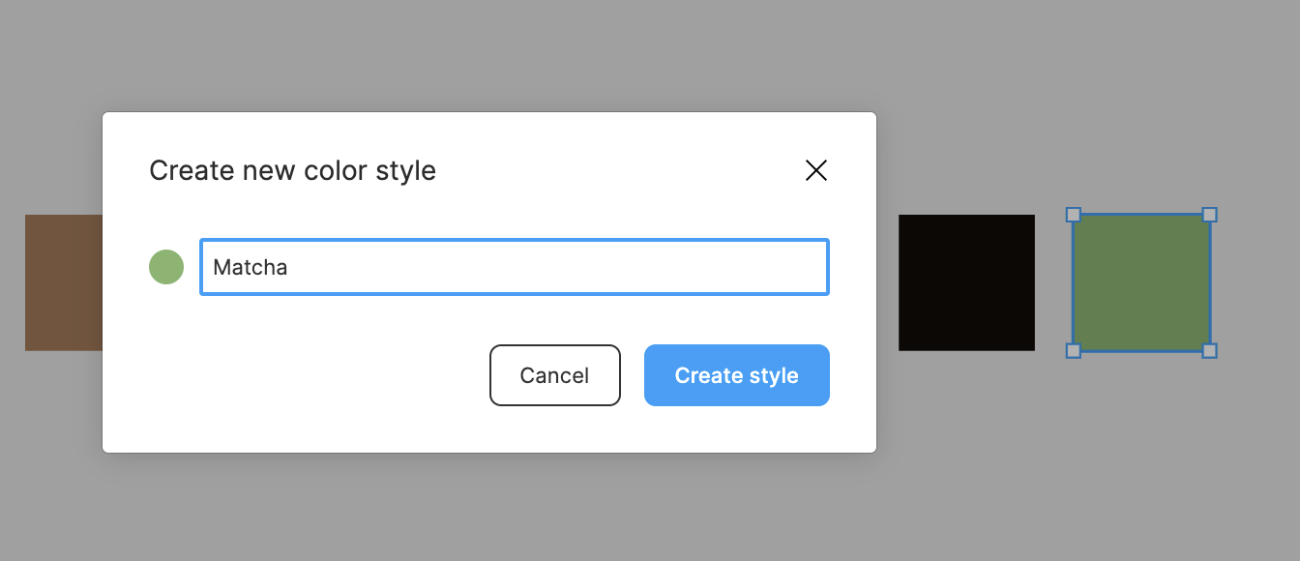1300x561 pixels.
Task: Select the black square on canvas
Action: pos(966,282)
